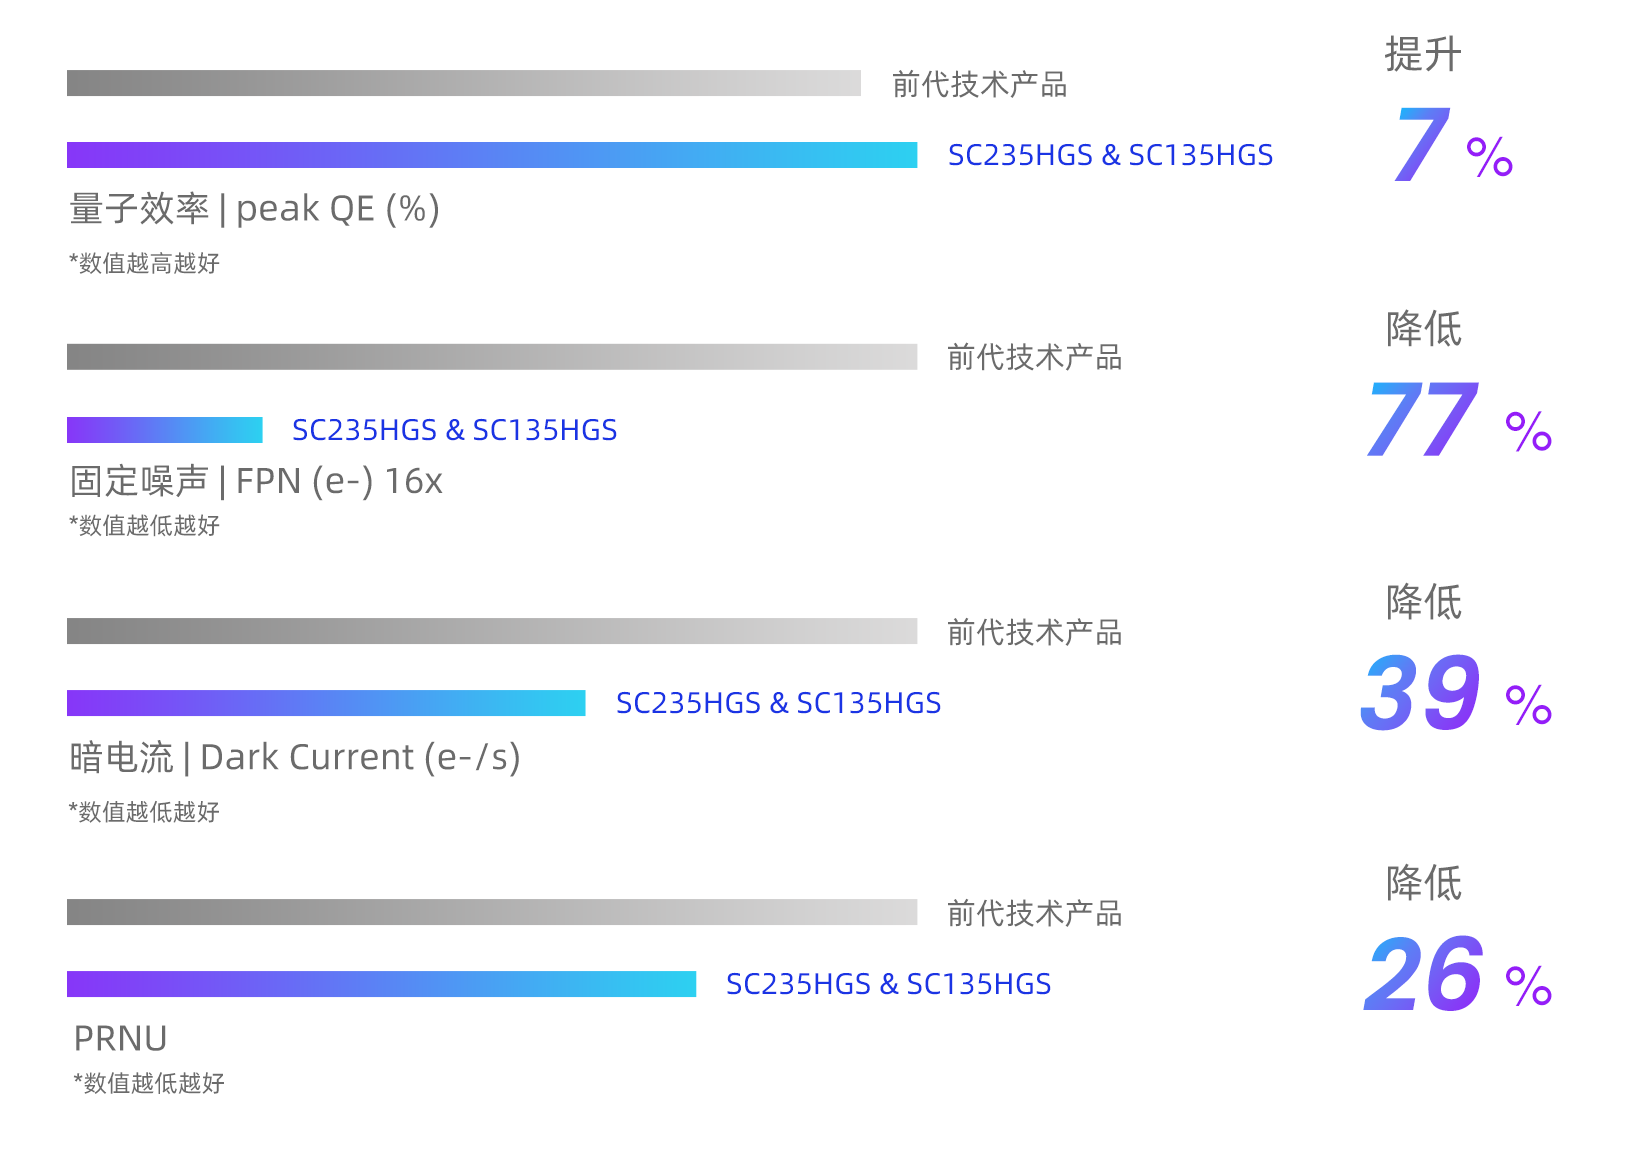
Task: Click the gray bar above Dark Current
Action: pyautogui.click(x=492, y=631)
